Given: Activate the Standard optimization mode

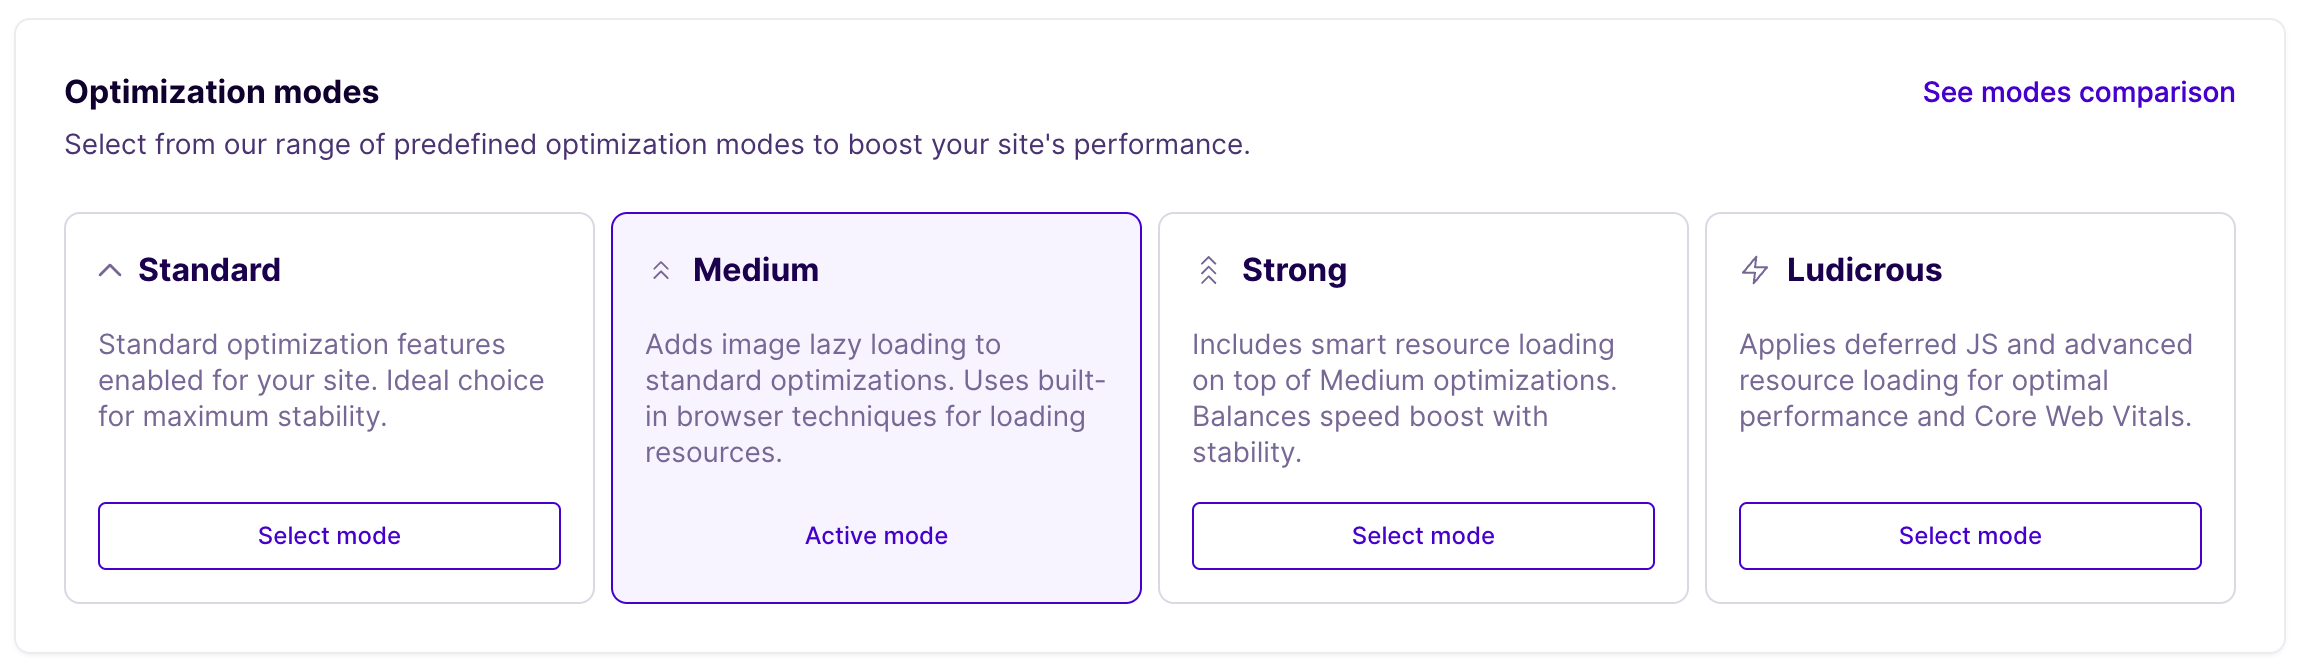Looking at the screenshot, I should tap(328, 535).
